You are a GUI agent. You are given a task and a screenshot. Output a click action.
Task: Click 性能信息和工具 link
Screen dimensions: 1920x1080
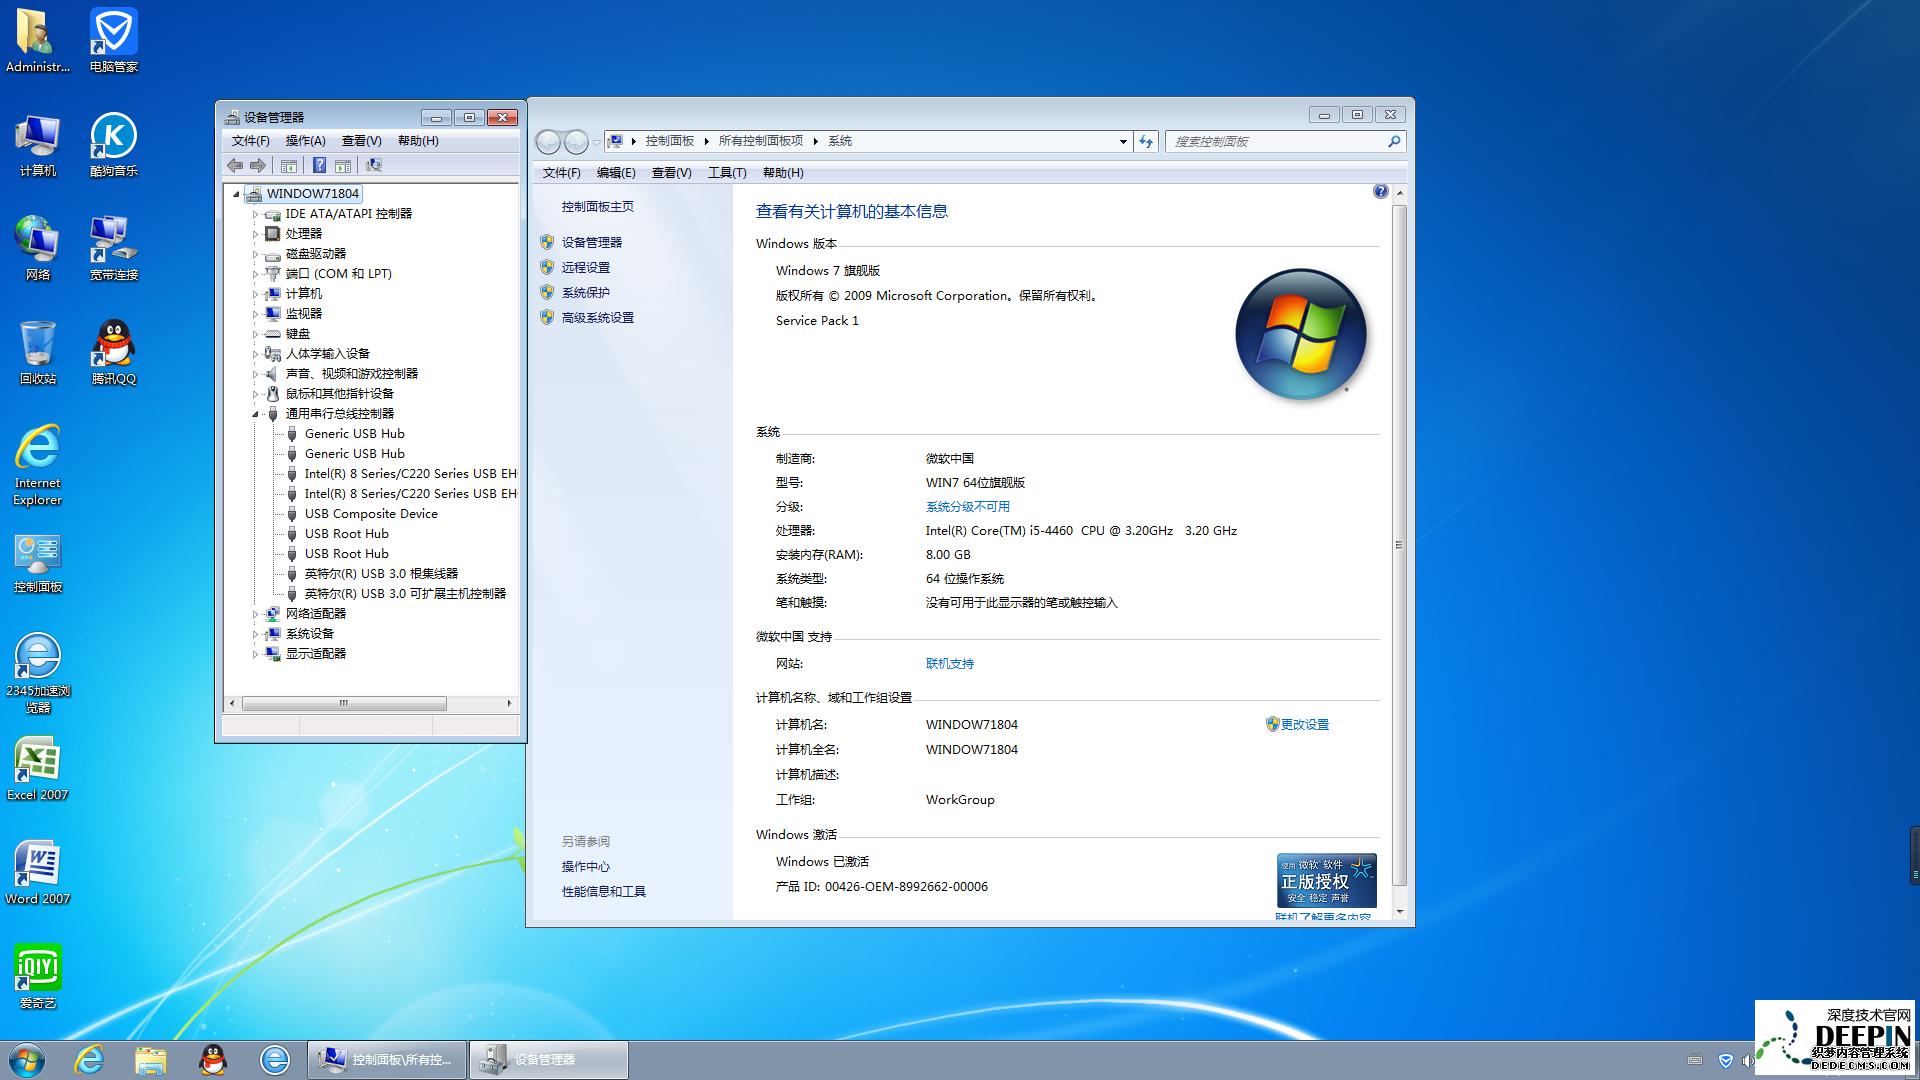pos(605,889)
